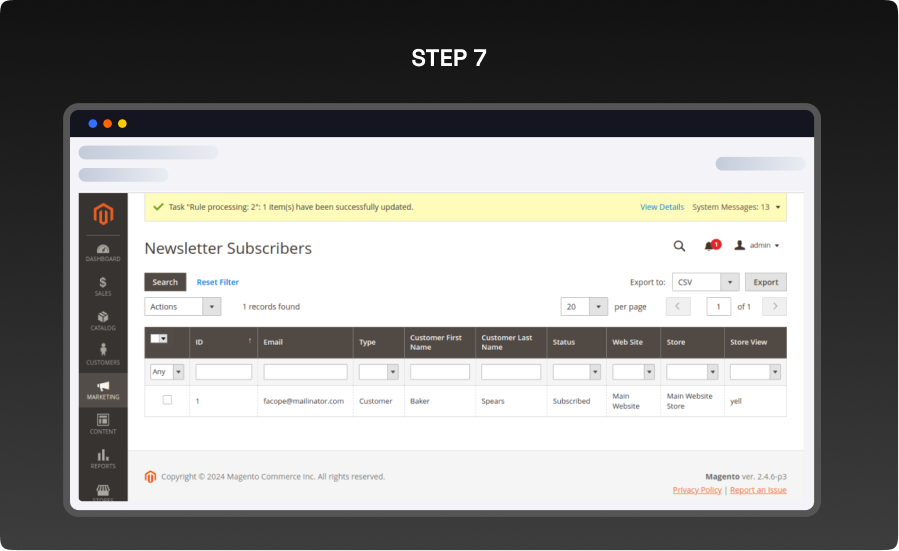Open the Customers sidebar menu
Screen dimensions: 899x551
[103, 355]
